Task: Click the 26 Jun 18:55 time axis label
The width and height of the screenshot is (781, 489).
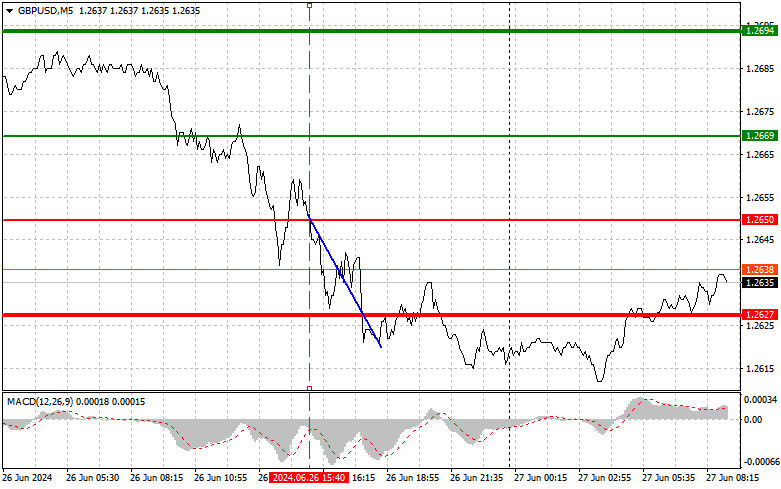Action: [x=412, y=478]
